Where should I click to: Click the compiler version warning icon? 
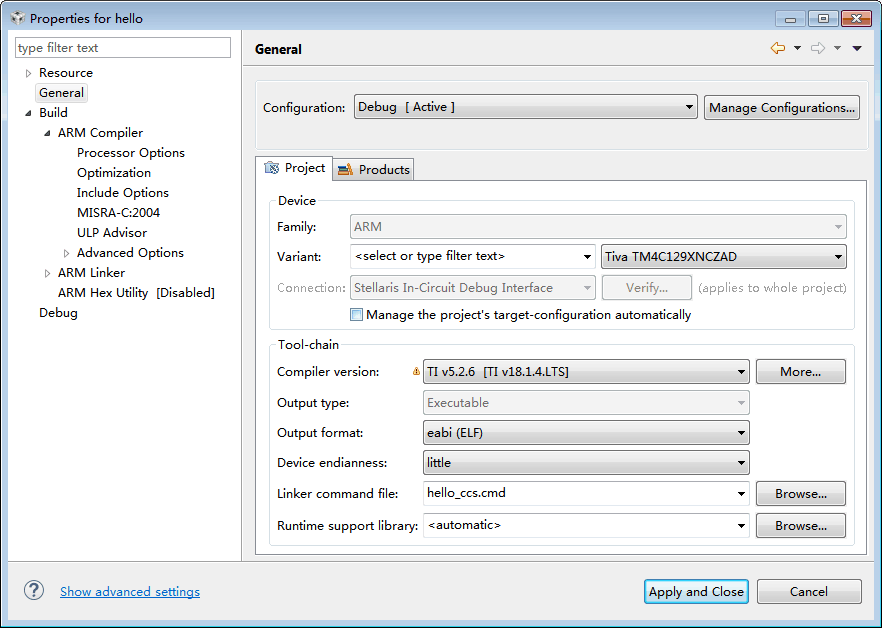pyautogui.click(x=416, y=372)
